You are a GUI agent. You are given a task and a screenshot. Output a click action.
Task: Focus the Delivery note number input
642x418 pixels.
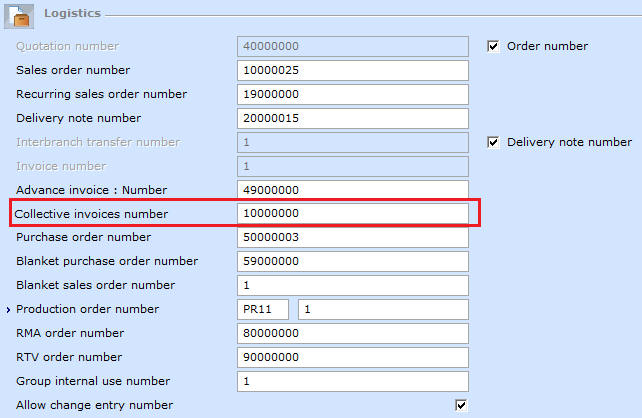pos(353,118)
